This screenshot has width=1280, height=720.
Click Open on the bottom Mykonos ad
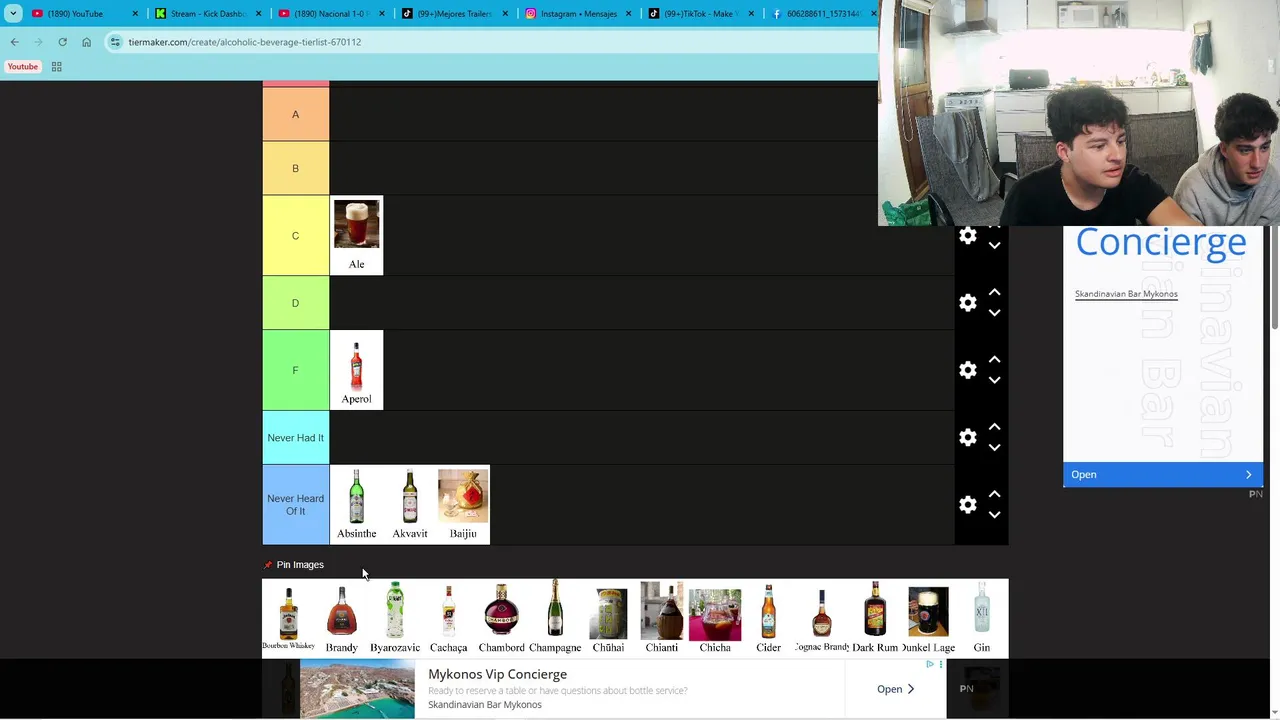[x=895, y=689]
